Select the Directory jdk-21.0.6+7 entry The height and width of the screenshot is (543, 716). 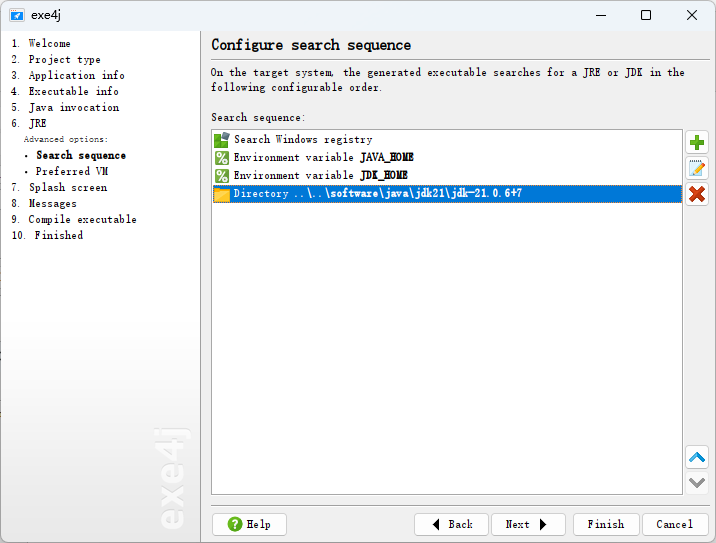(447, 194)
